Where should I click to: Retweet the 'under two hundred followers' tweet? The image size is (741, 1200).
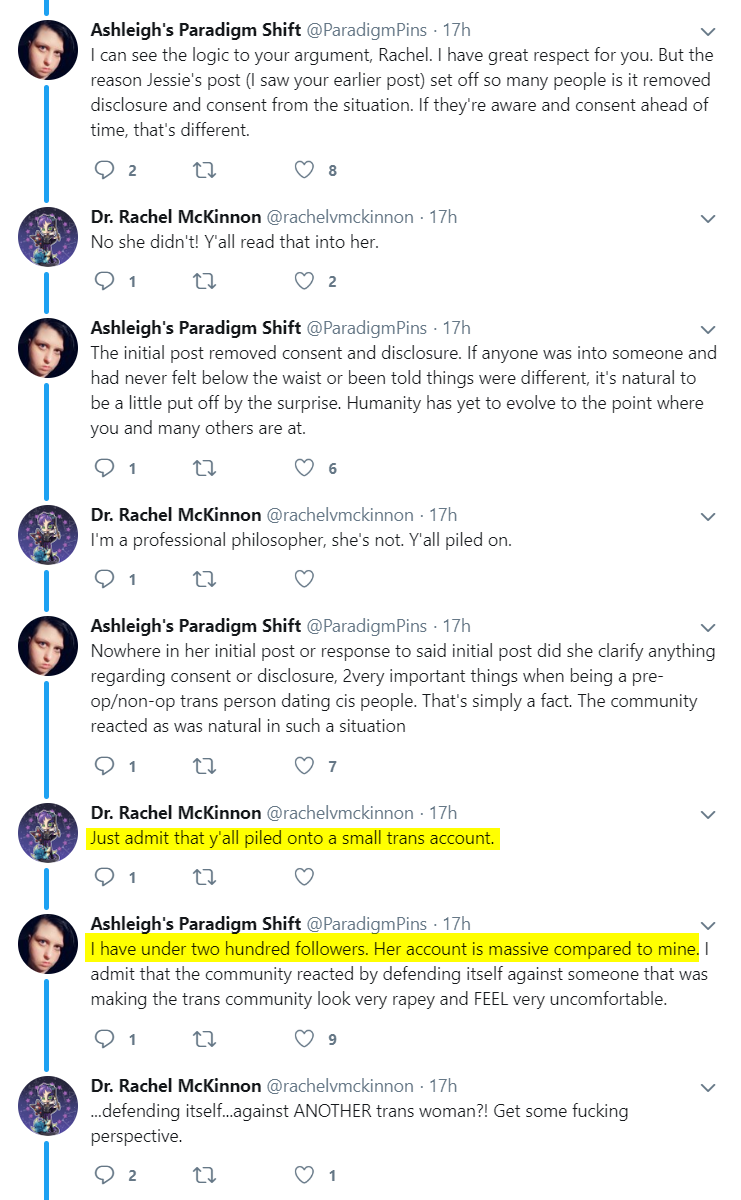click(205, 1039)
